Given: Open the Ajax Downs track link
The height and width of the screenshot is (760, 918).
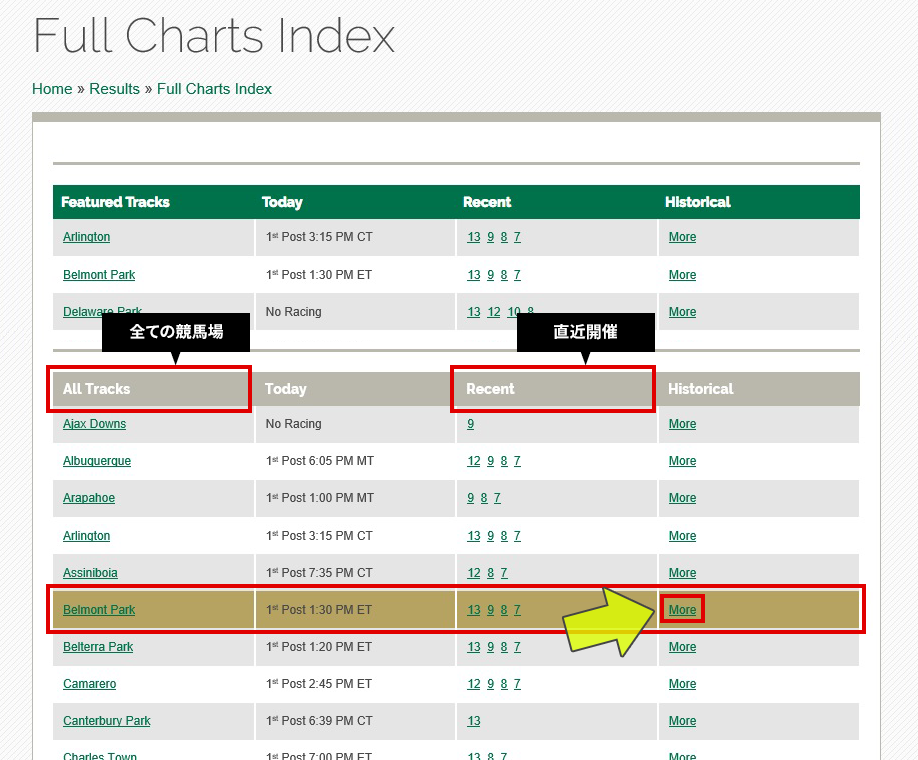Looking at the screenshot, I should tap(94, 424).
